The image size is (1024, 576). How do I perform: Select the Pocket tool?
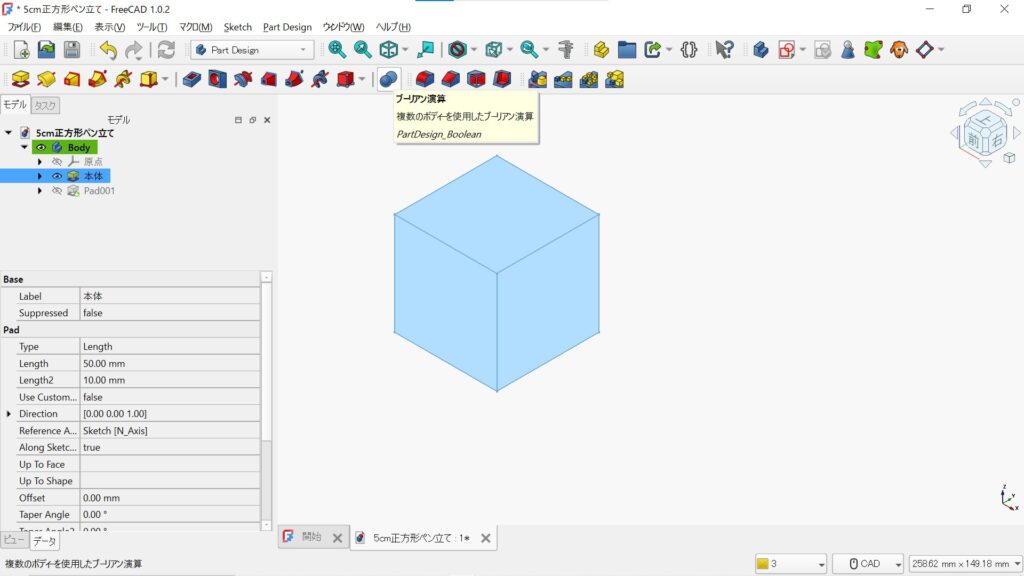tap(191, 78)
